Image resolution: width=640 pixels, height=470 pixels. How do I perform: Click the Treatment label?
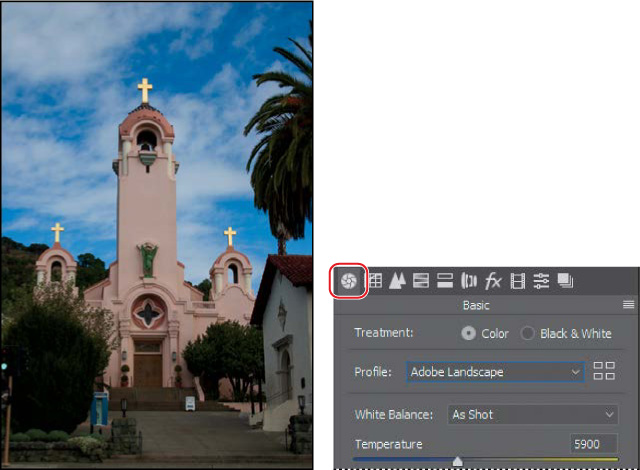384,333
